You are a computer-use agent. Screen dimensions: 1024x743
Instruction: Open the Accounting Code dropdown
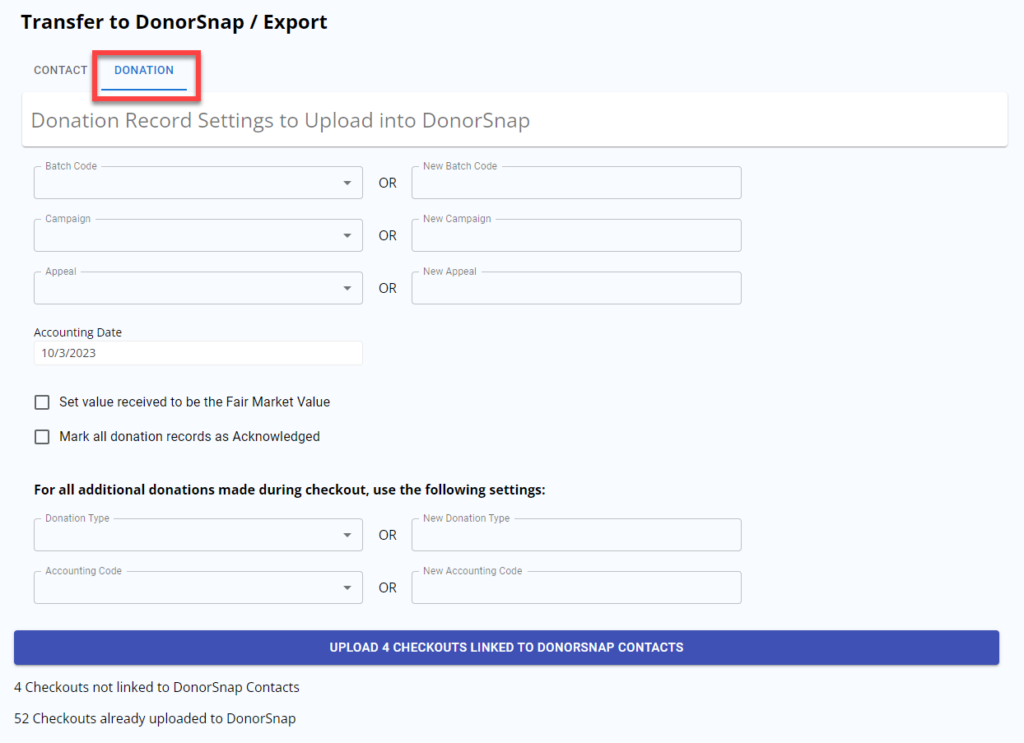tap(198, 588)
